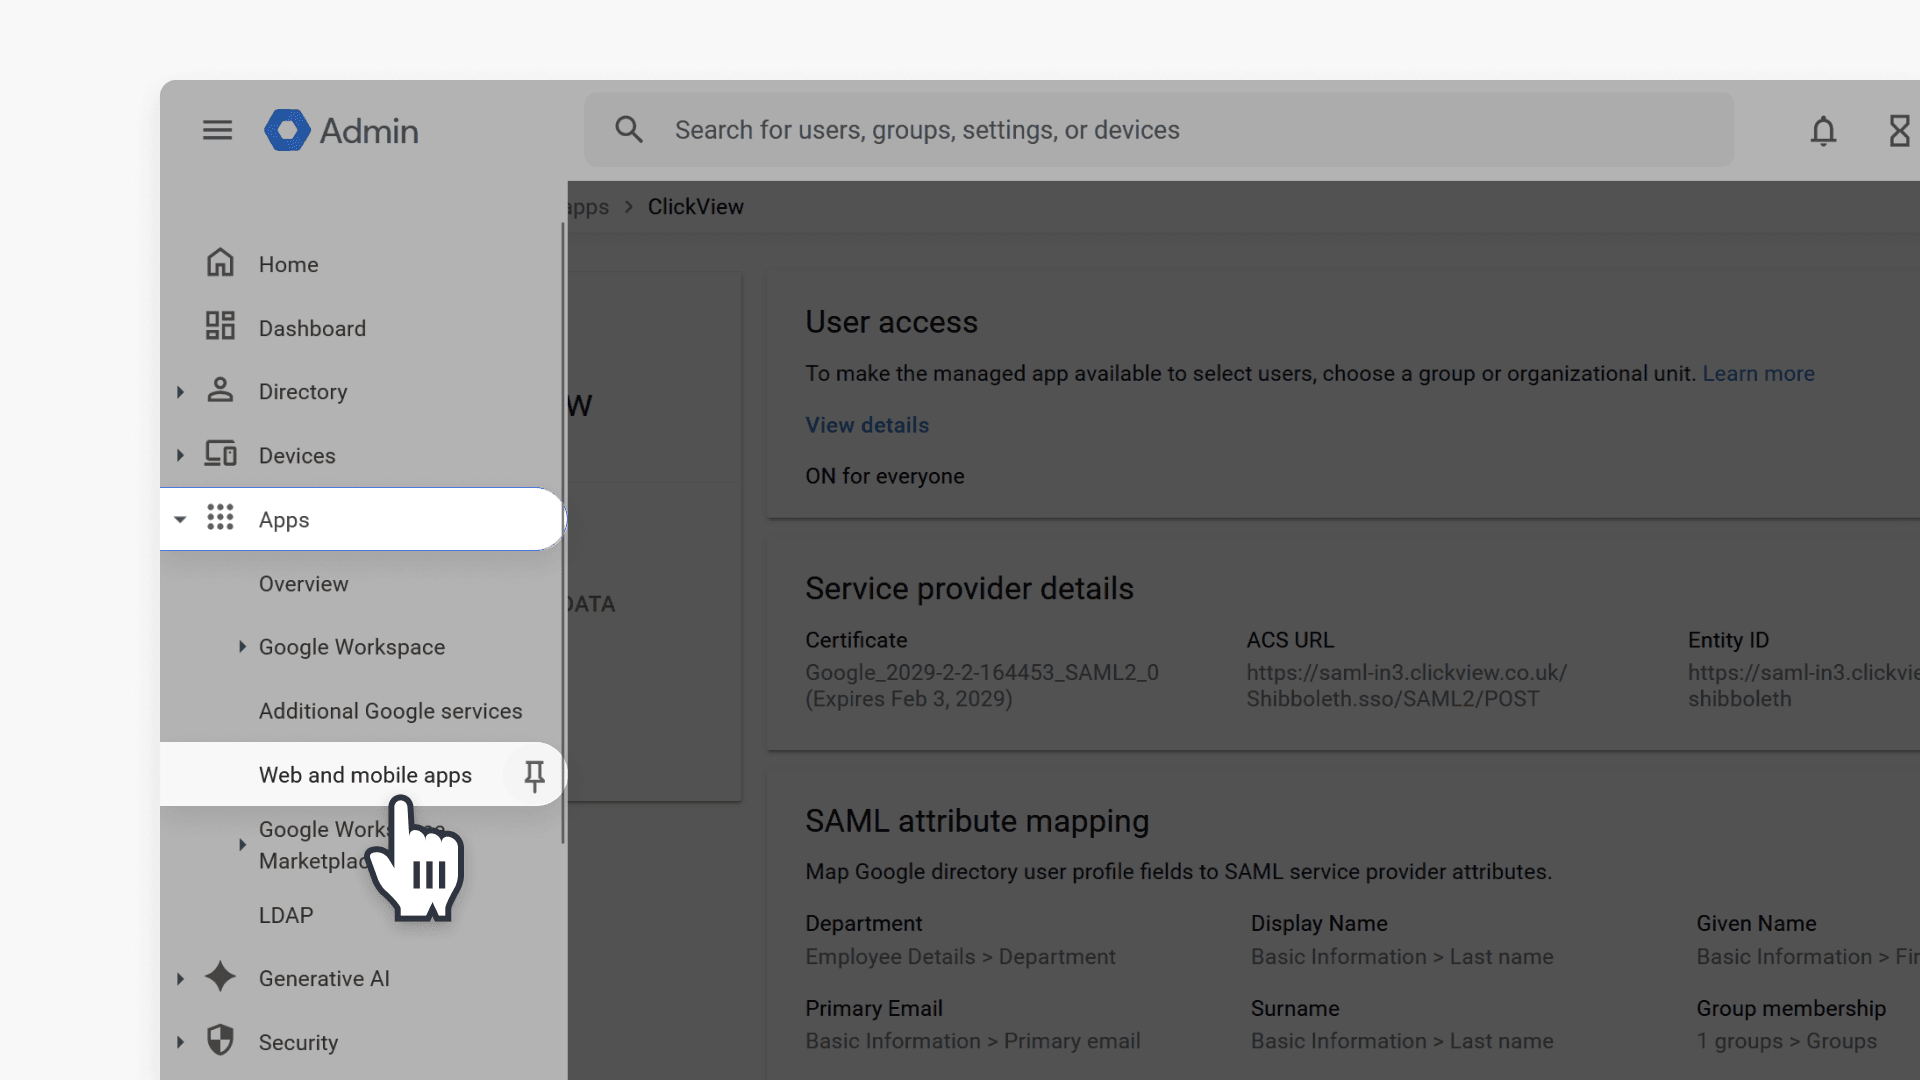Click 'ON for everyone' status text
This screenshot has height=1080, width=1920.
885,476
